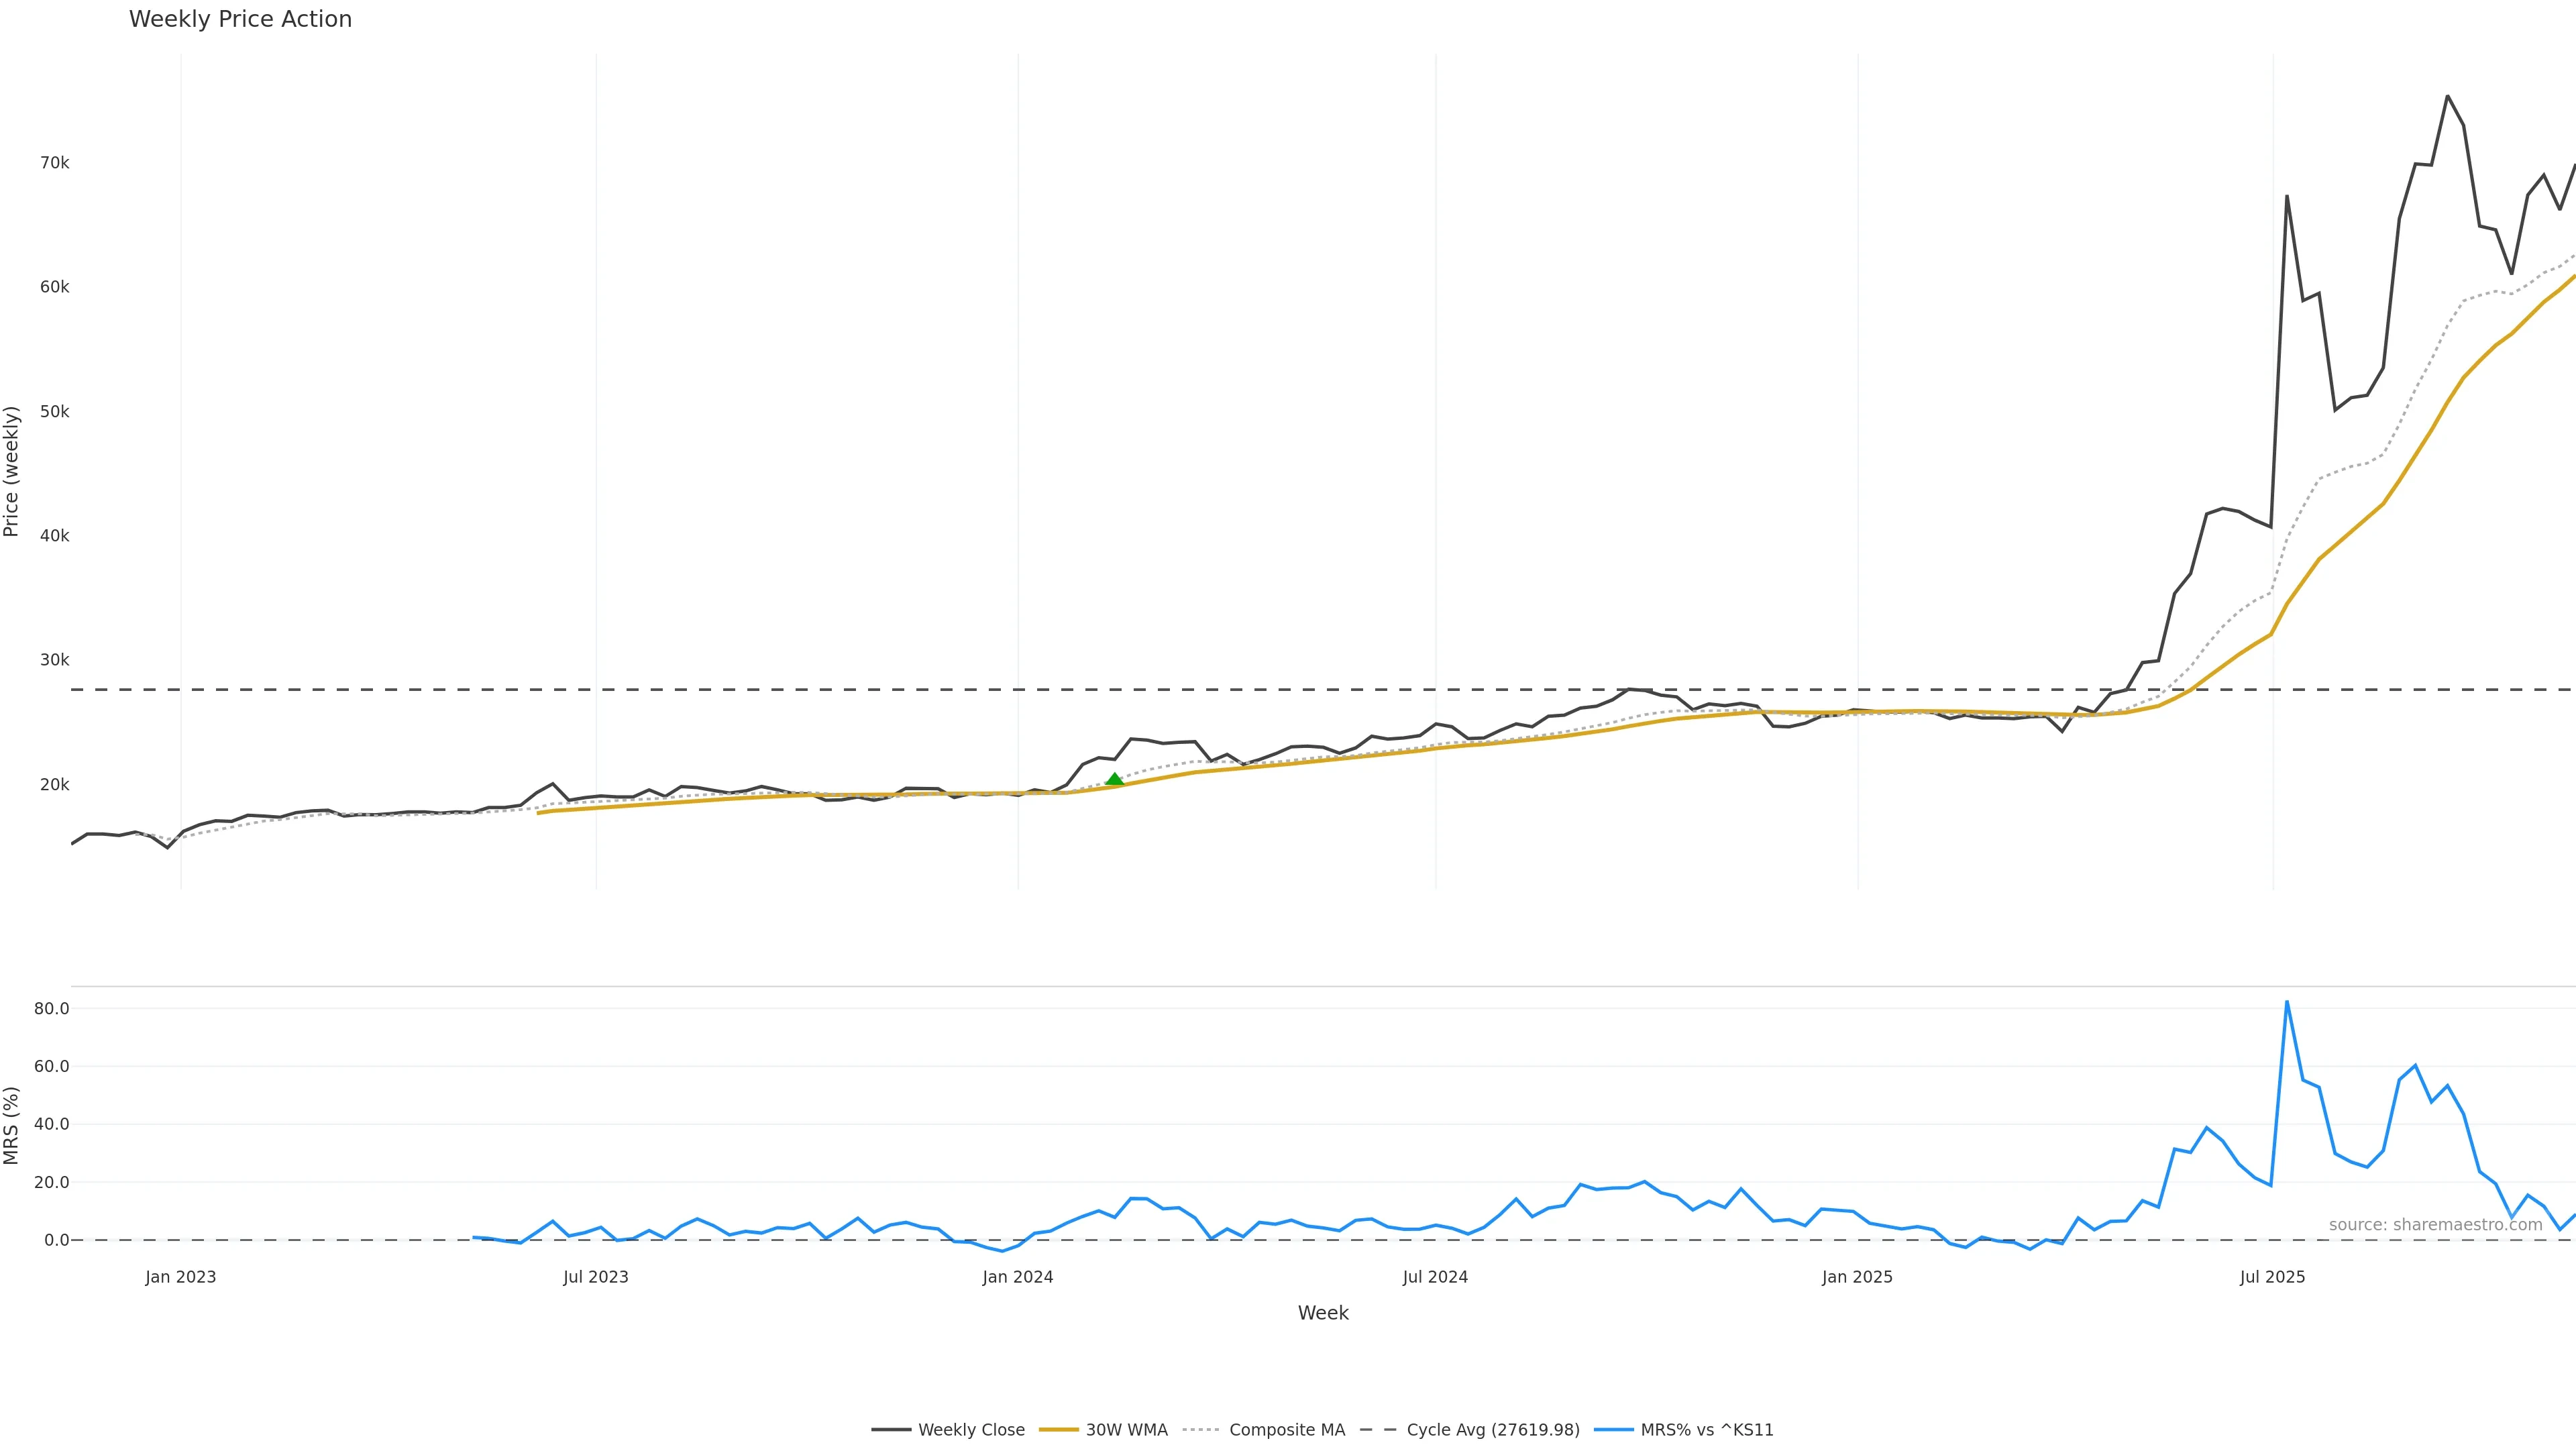Click the Week x-axis title

click(x=1323, y=1313)
